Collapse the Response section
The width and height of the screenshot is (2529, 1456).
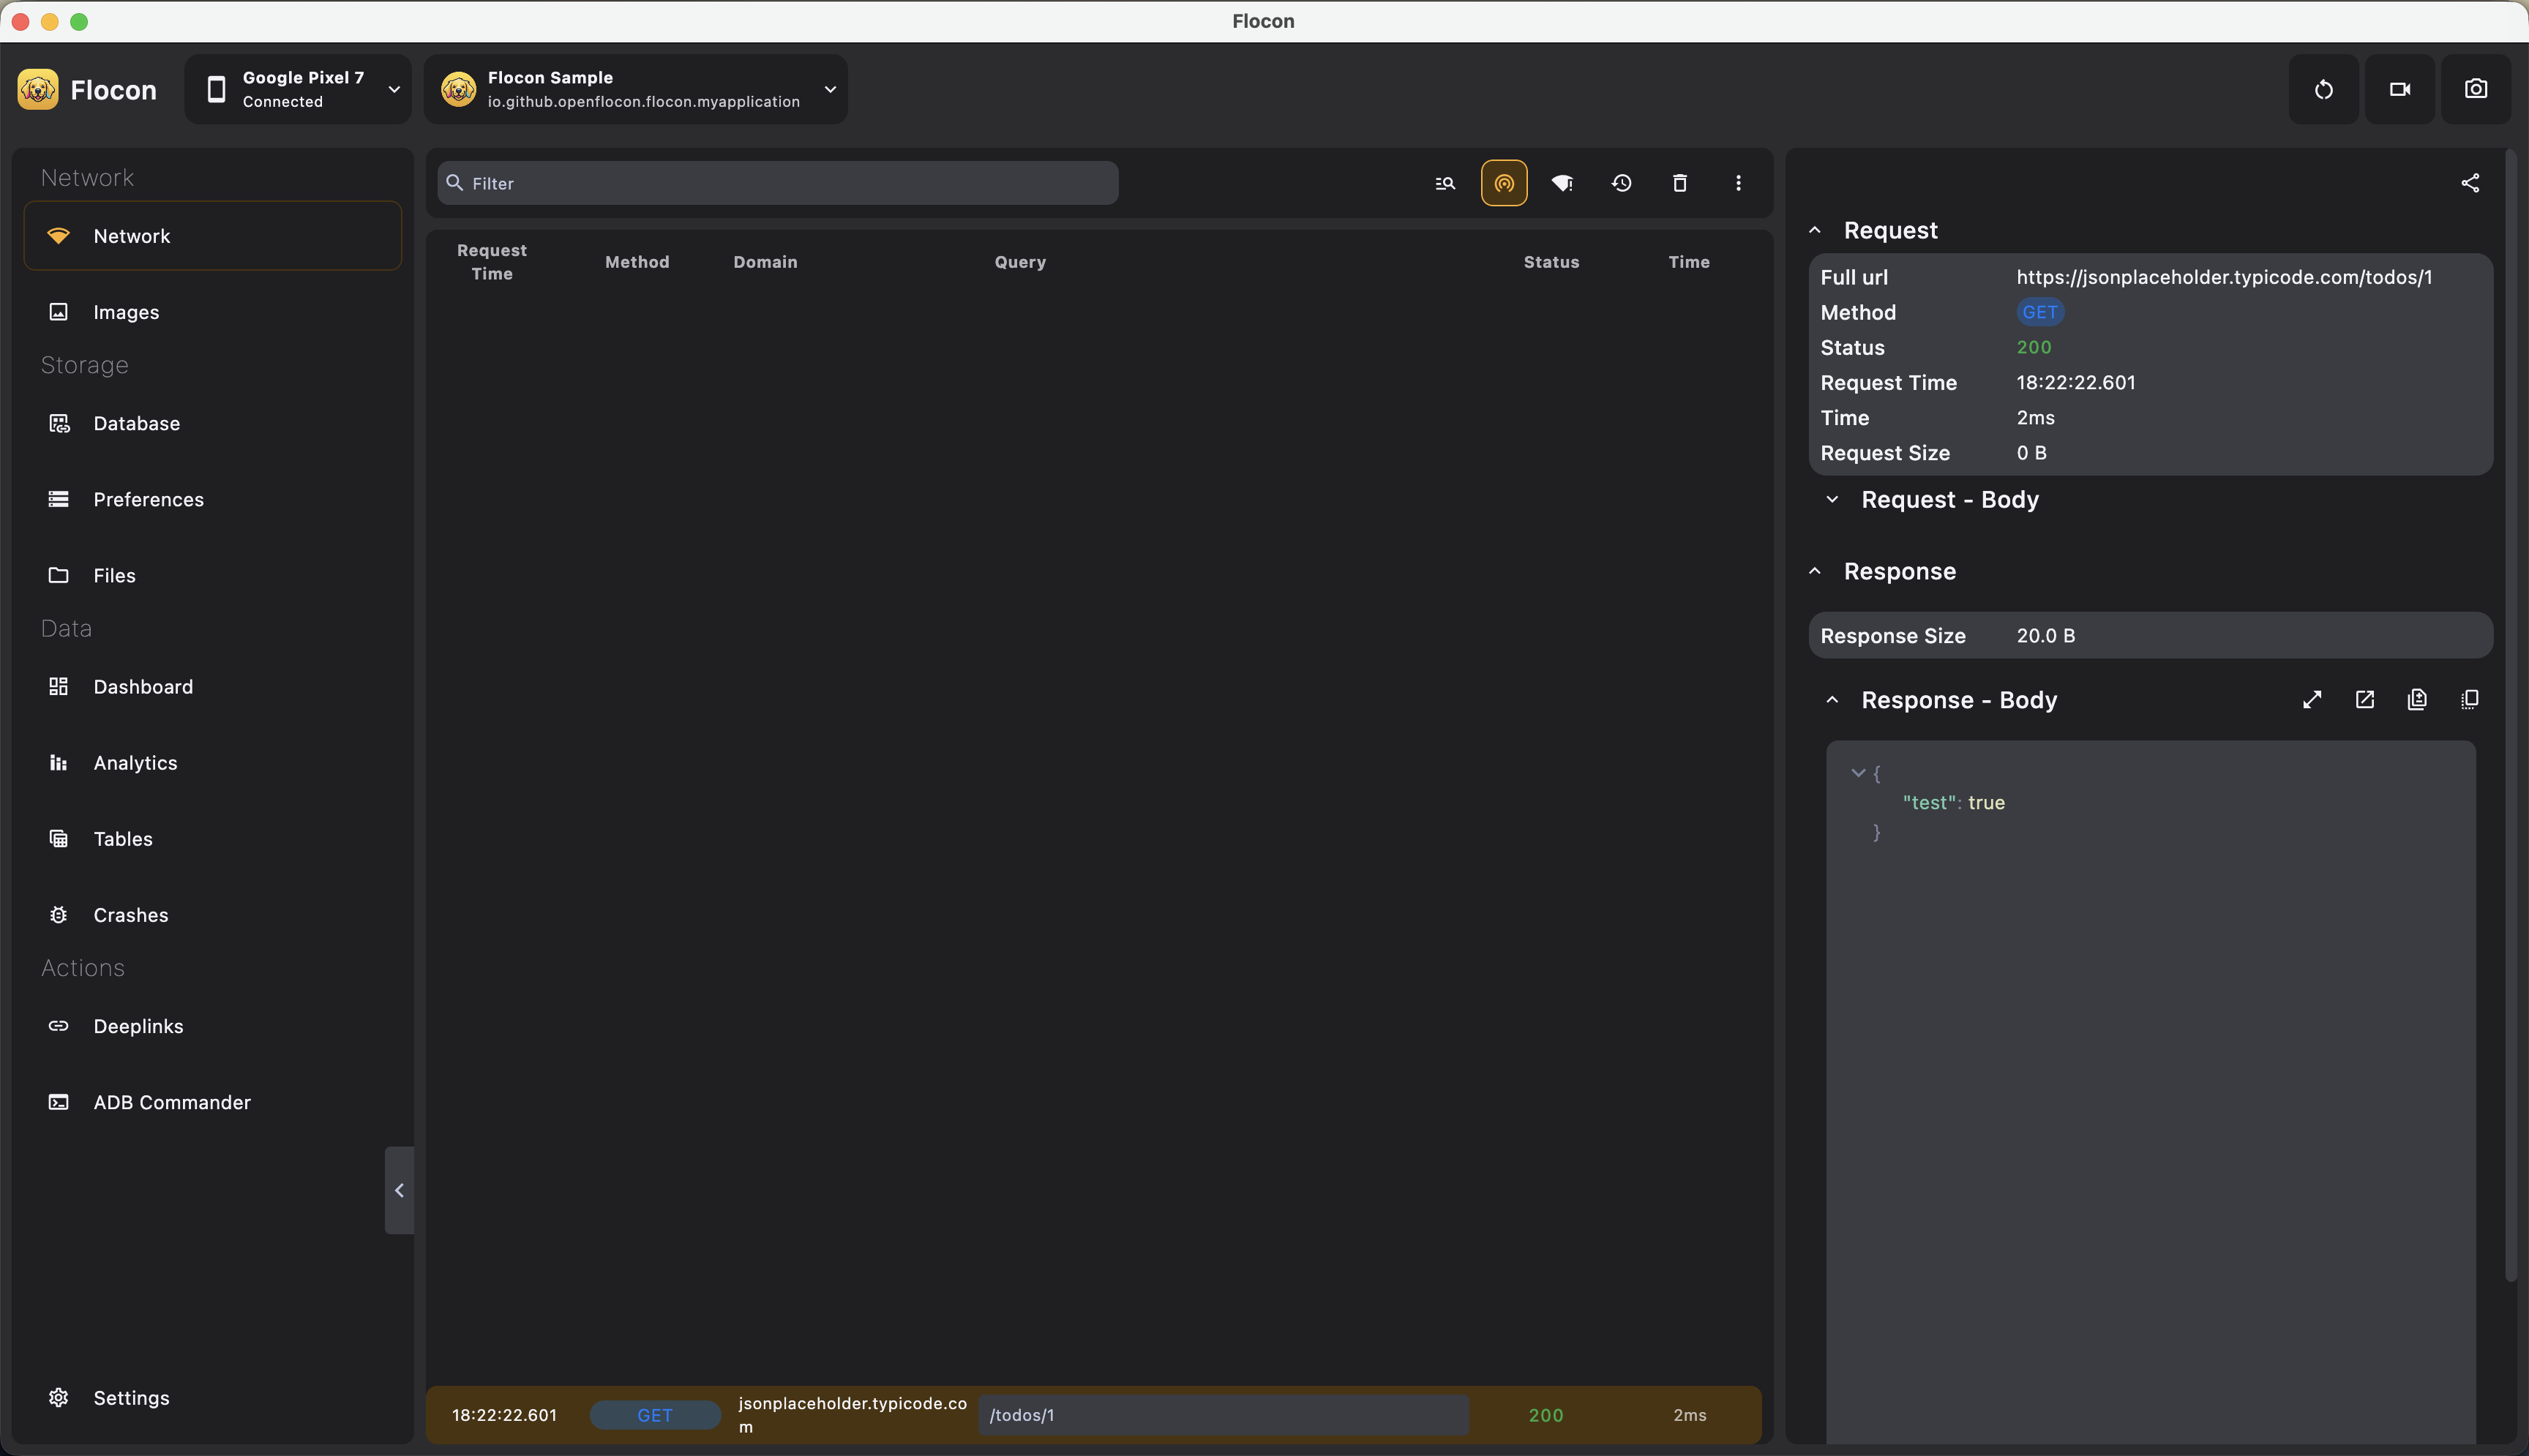tap(1815, 571)
